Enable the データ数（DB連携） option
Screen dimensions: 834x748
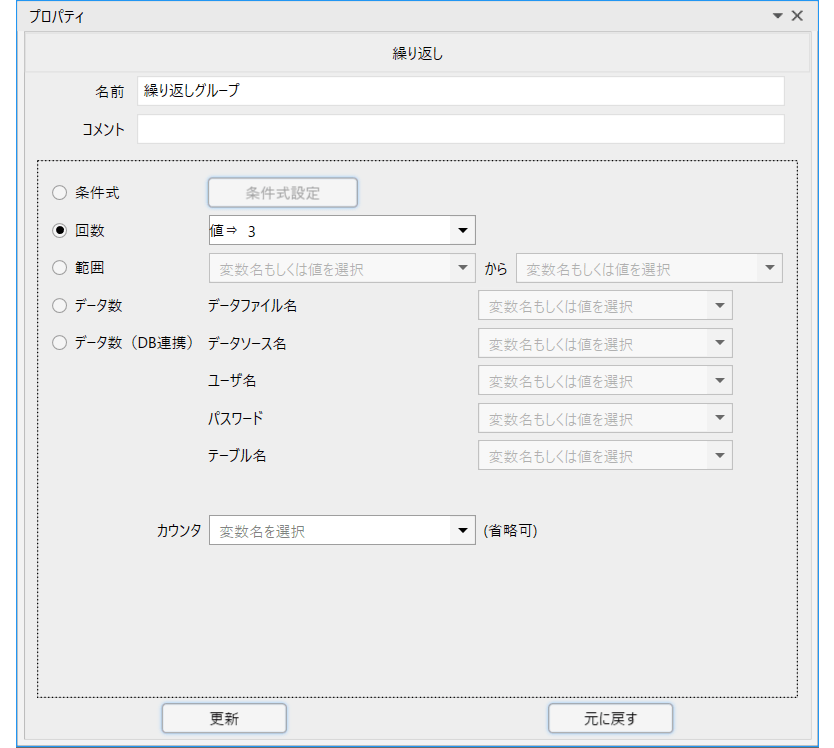coord(59,342)
